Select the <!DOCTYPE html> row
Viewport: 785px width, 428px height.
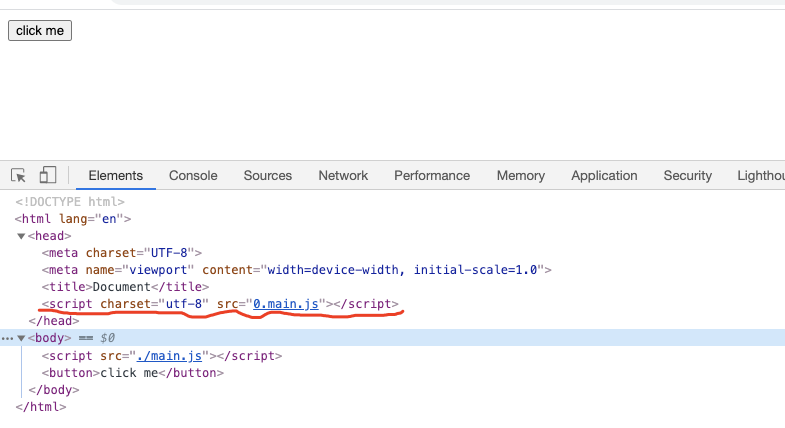pyautogui.click(x=70, y=202)
